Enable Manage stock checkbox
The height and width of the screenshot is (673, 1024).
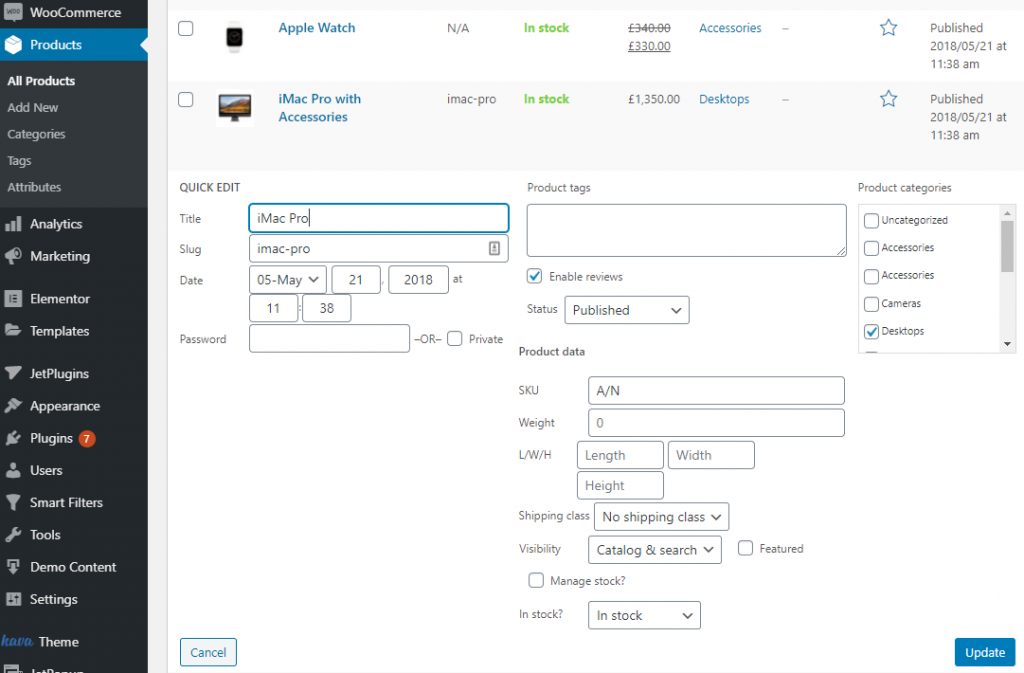536,580
